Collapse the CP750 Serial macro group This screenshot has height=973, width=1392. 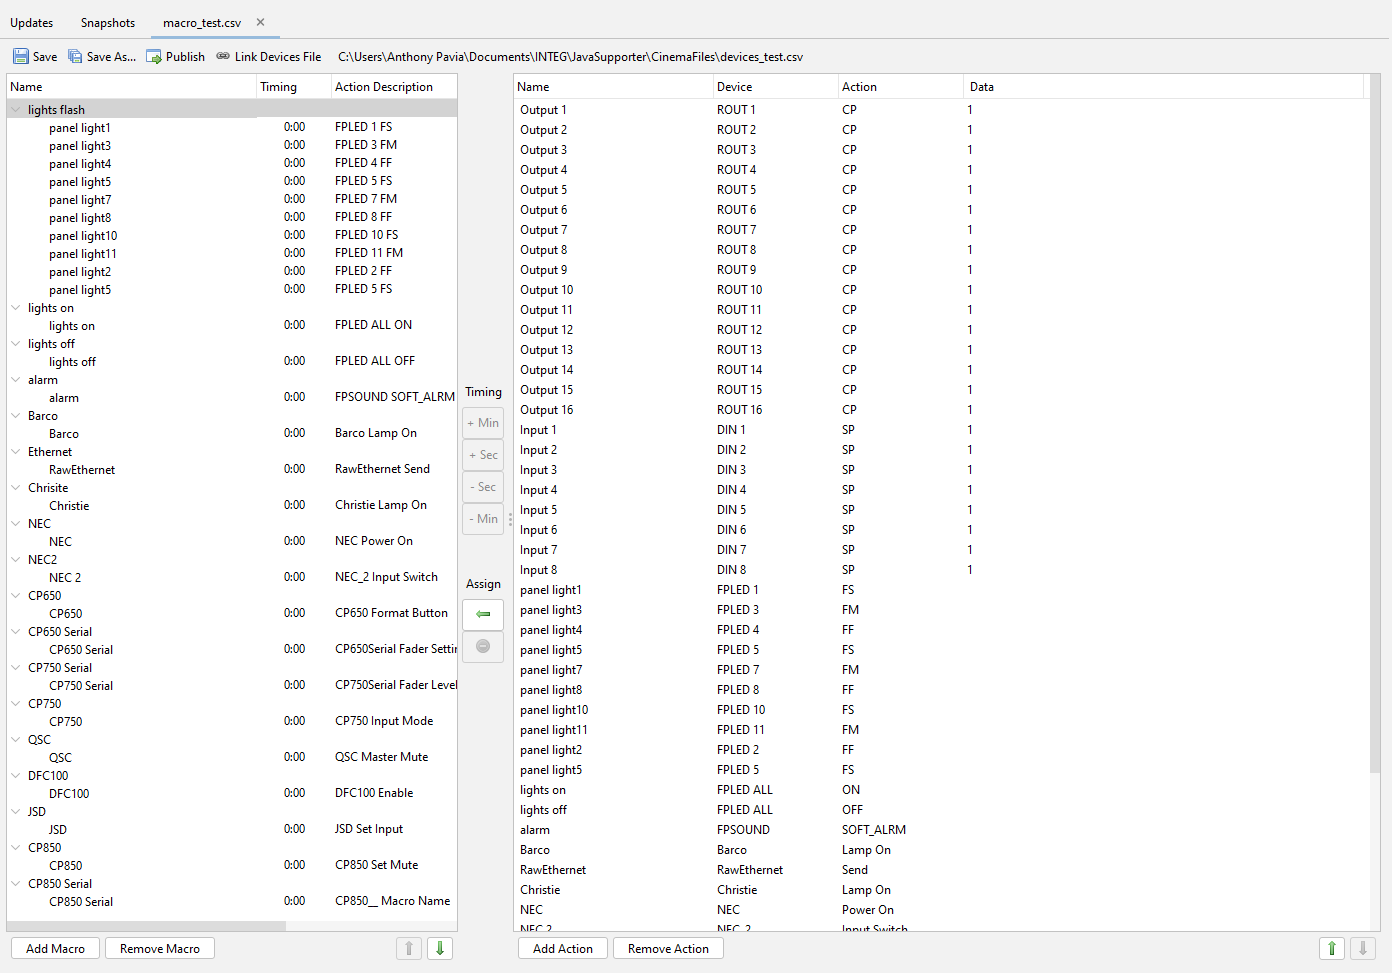[x=16, y=668]
